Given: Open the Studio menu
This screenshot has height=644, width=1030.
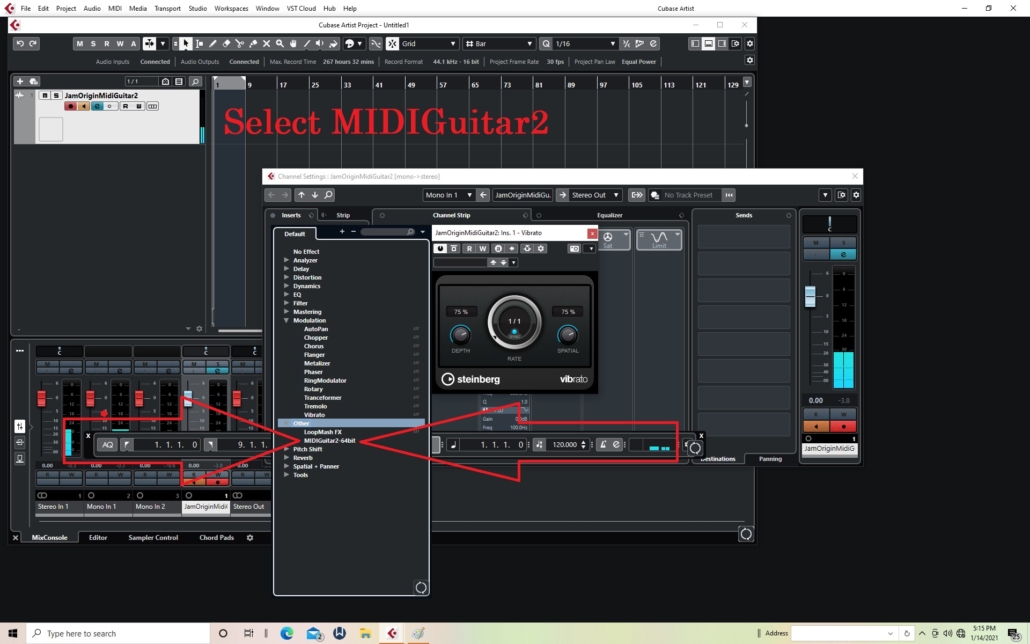Looking at the screenshot, I should (x=197, y=9).
